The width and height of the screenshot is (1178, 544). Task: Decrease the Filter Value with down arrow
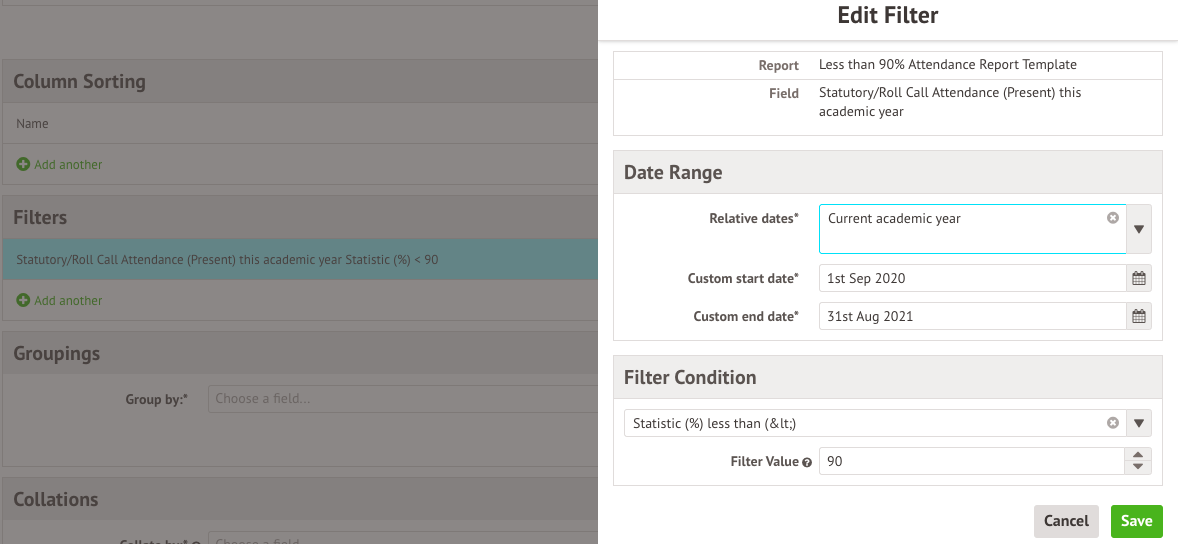pos(1138,467)
